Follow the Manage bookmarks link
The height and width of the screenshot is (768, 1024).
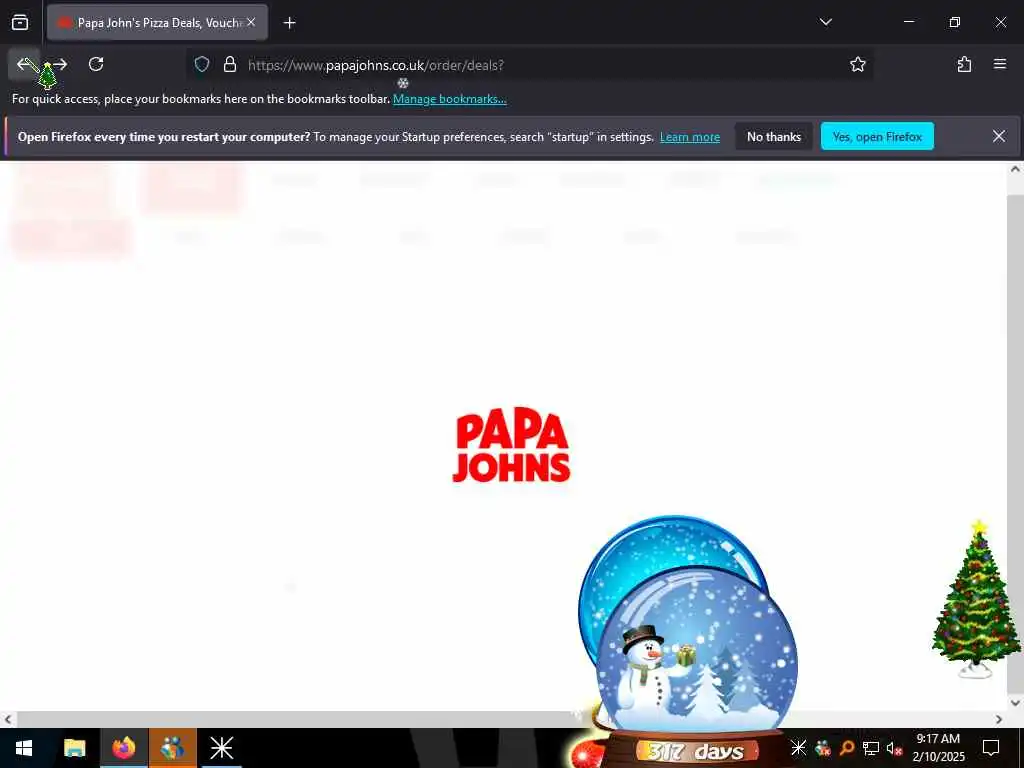[449, 99]
